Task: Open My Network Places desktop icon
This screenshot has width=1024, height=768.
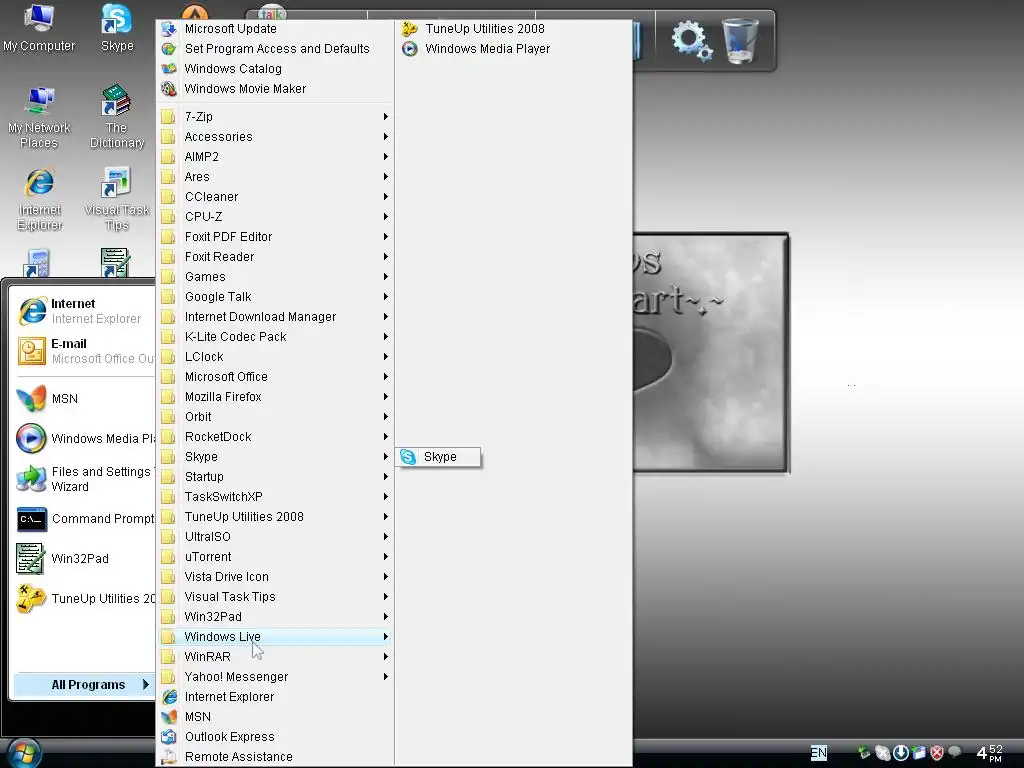Action: click(x=39, y=118)
